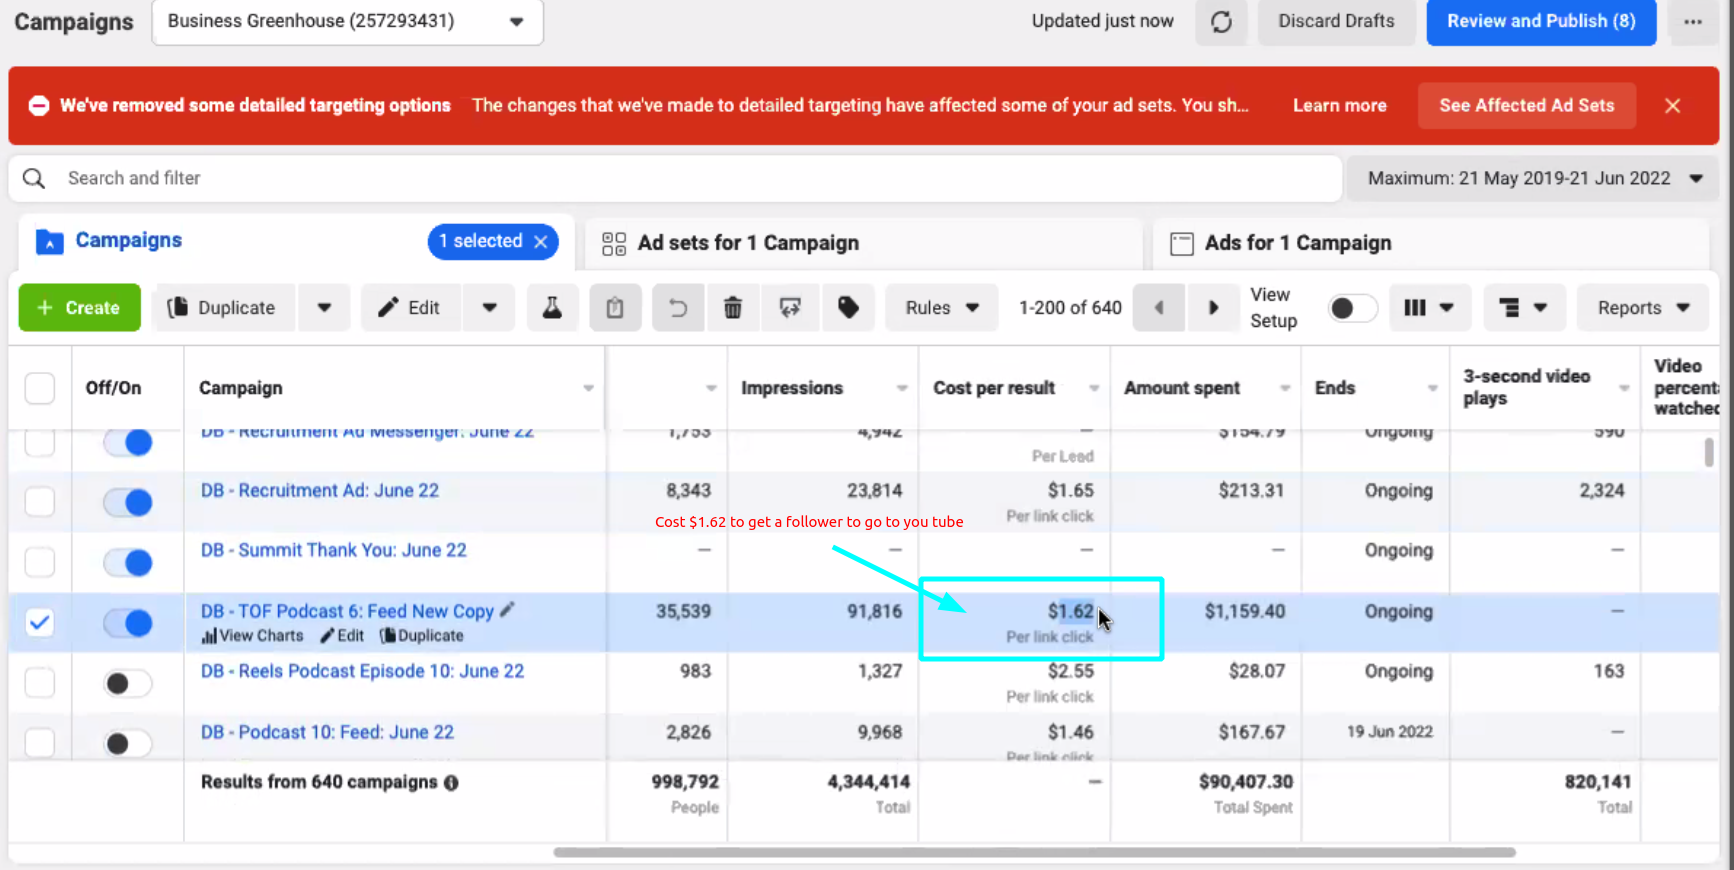Go to next page of campaigns
This screenshot has width=1734, height=870.
click(1213, 308)
